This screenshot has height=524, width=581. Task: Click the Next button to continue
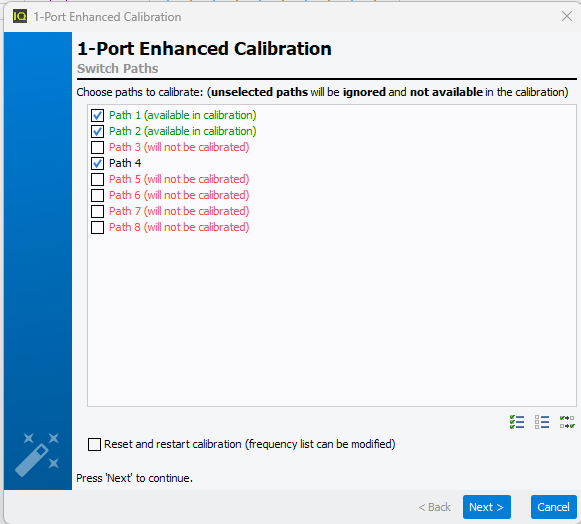coord(487,507)
